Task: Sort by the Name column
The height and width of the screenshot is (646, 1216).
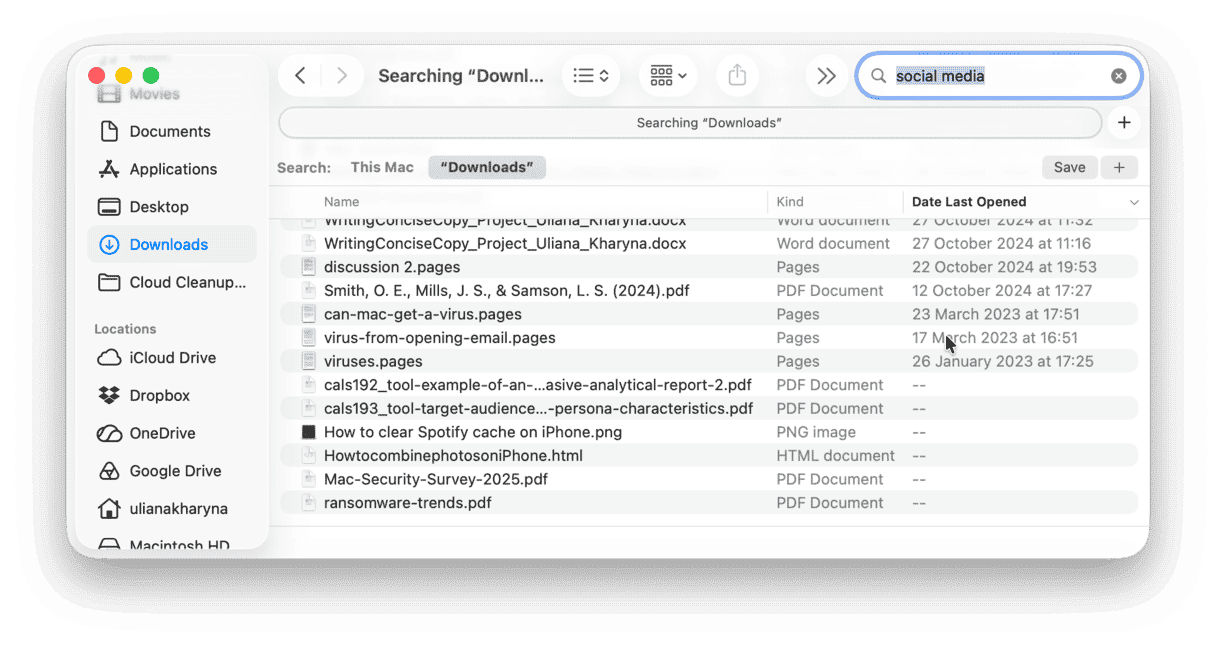Action: tap(341, 202)
